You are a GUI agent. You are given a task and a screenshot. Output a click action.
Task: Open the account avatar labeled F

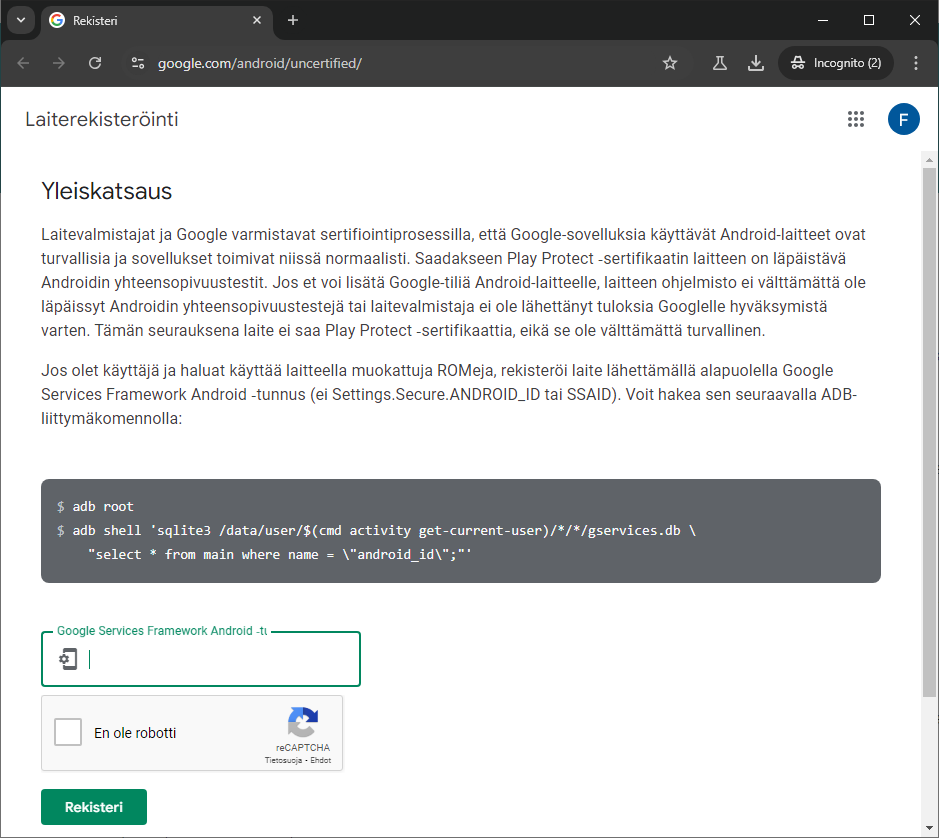(903, 119)
